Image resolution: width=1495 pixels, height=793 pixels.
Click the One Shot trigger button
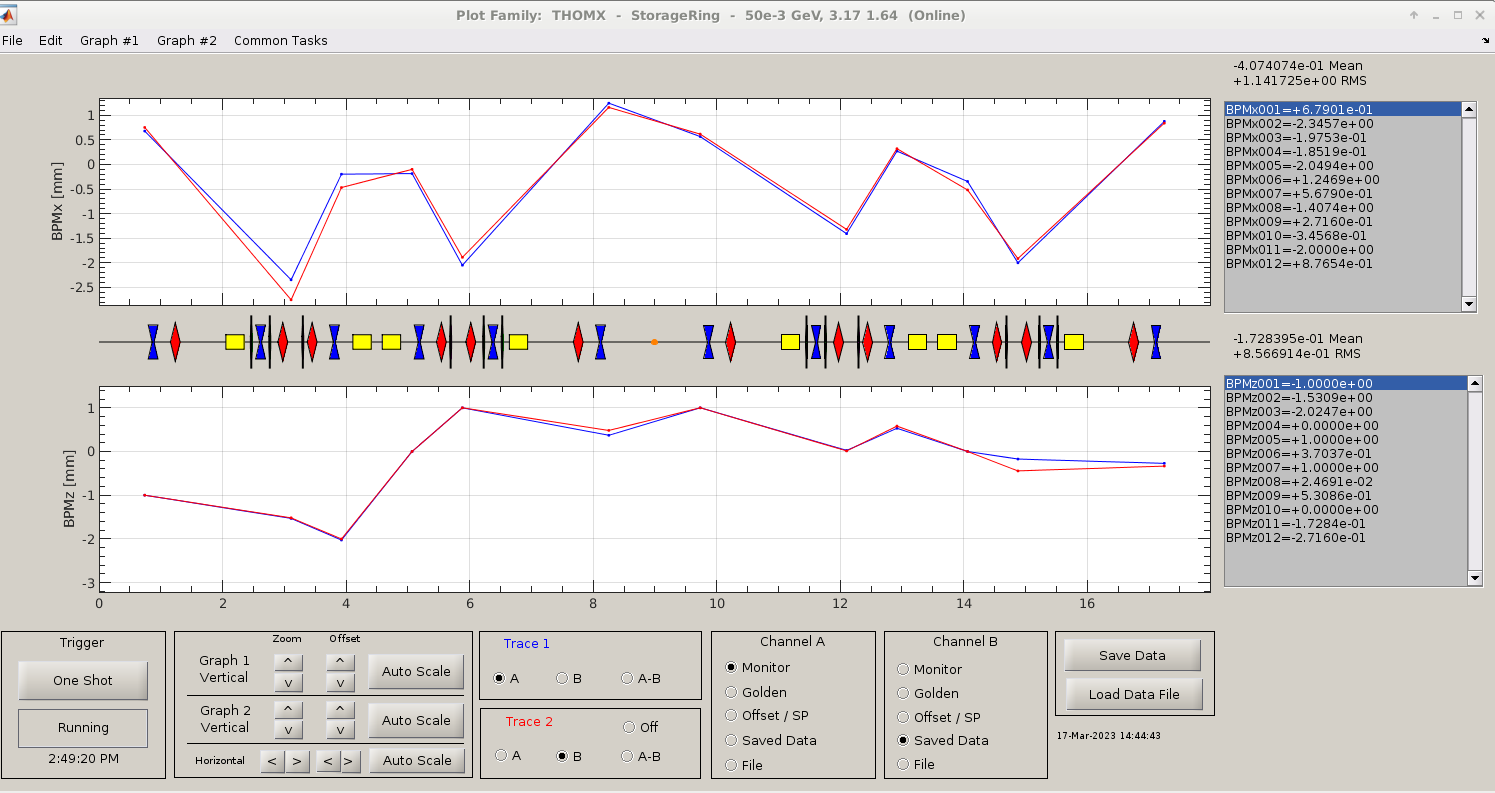(x=83, y=681)
